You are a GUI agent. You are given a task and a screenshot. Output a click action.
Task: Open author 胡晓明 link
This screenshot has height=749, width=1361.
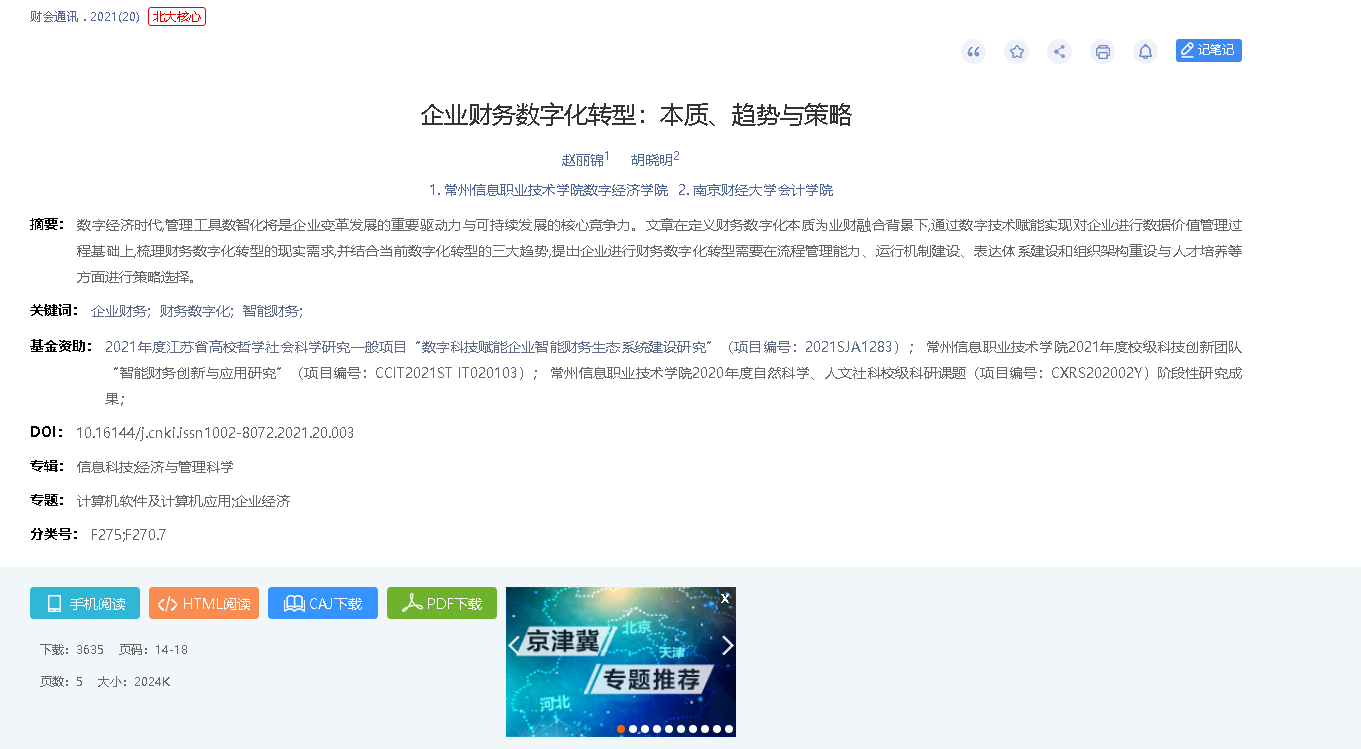click(x=652, y=159)
